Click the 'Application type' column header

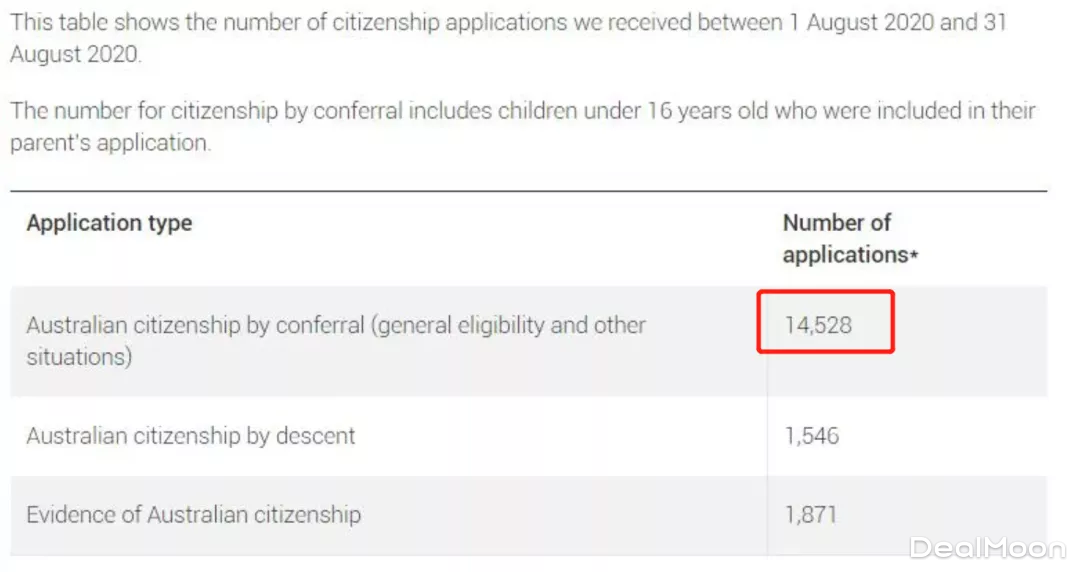point(109,223)
